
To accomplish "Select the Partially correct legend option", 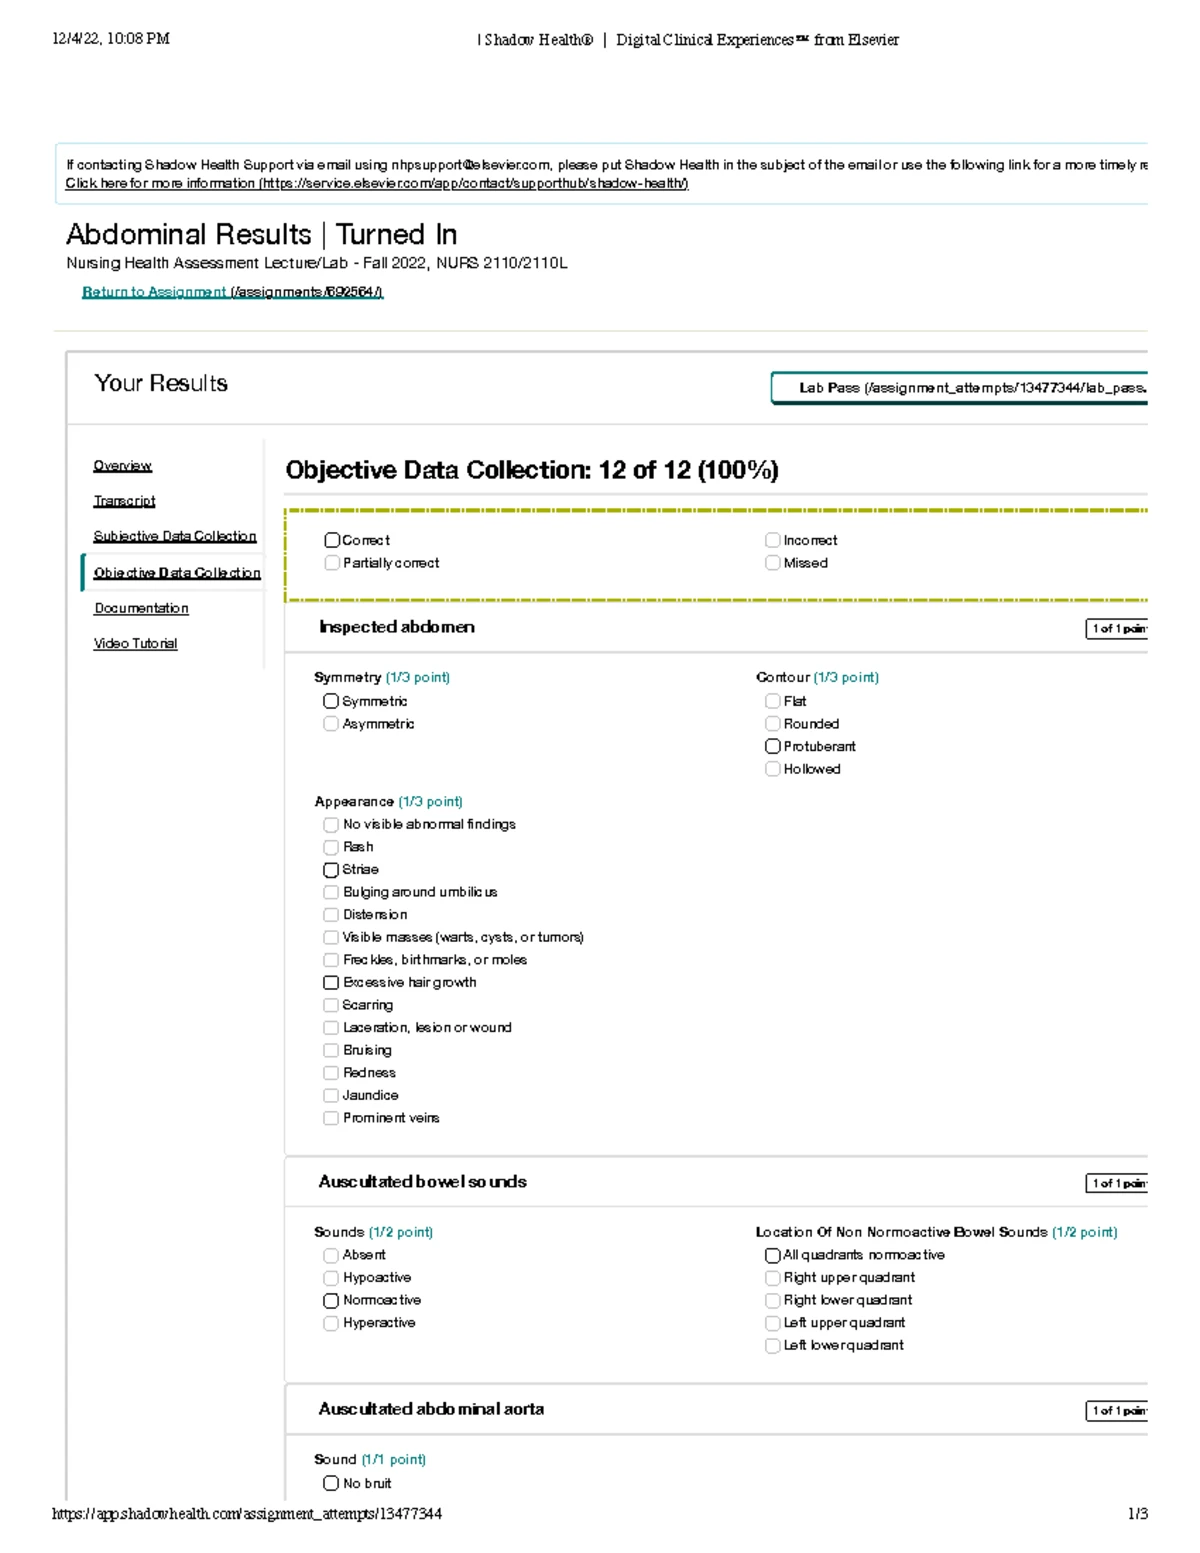I will (331, 562).
